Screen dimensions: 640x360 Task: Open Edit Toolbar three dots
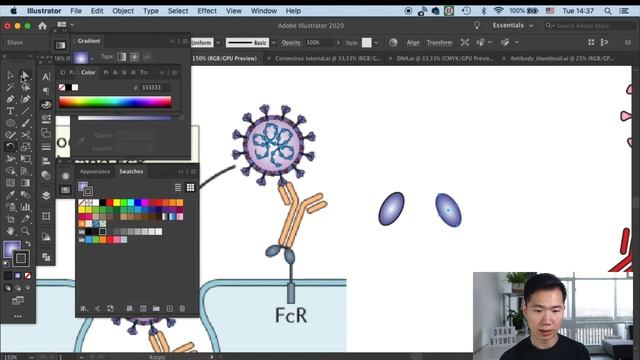18,316
